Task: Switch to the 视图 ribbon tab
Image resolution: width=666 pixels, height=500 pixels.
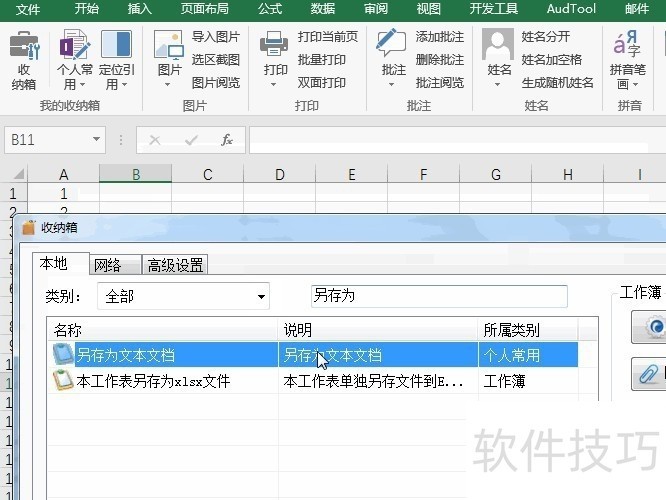Action: (429, 9)
